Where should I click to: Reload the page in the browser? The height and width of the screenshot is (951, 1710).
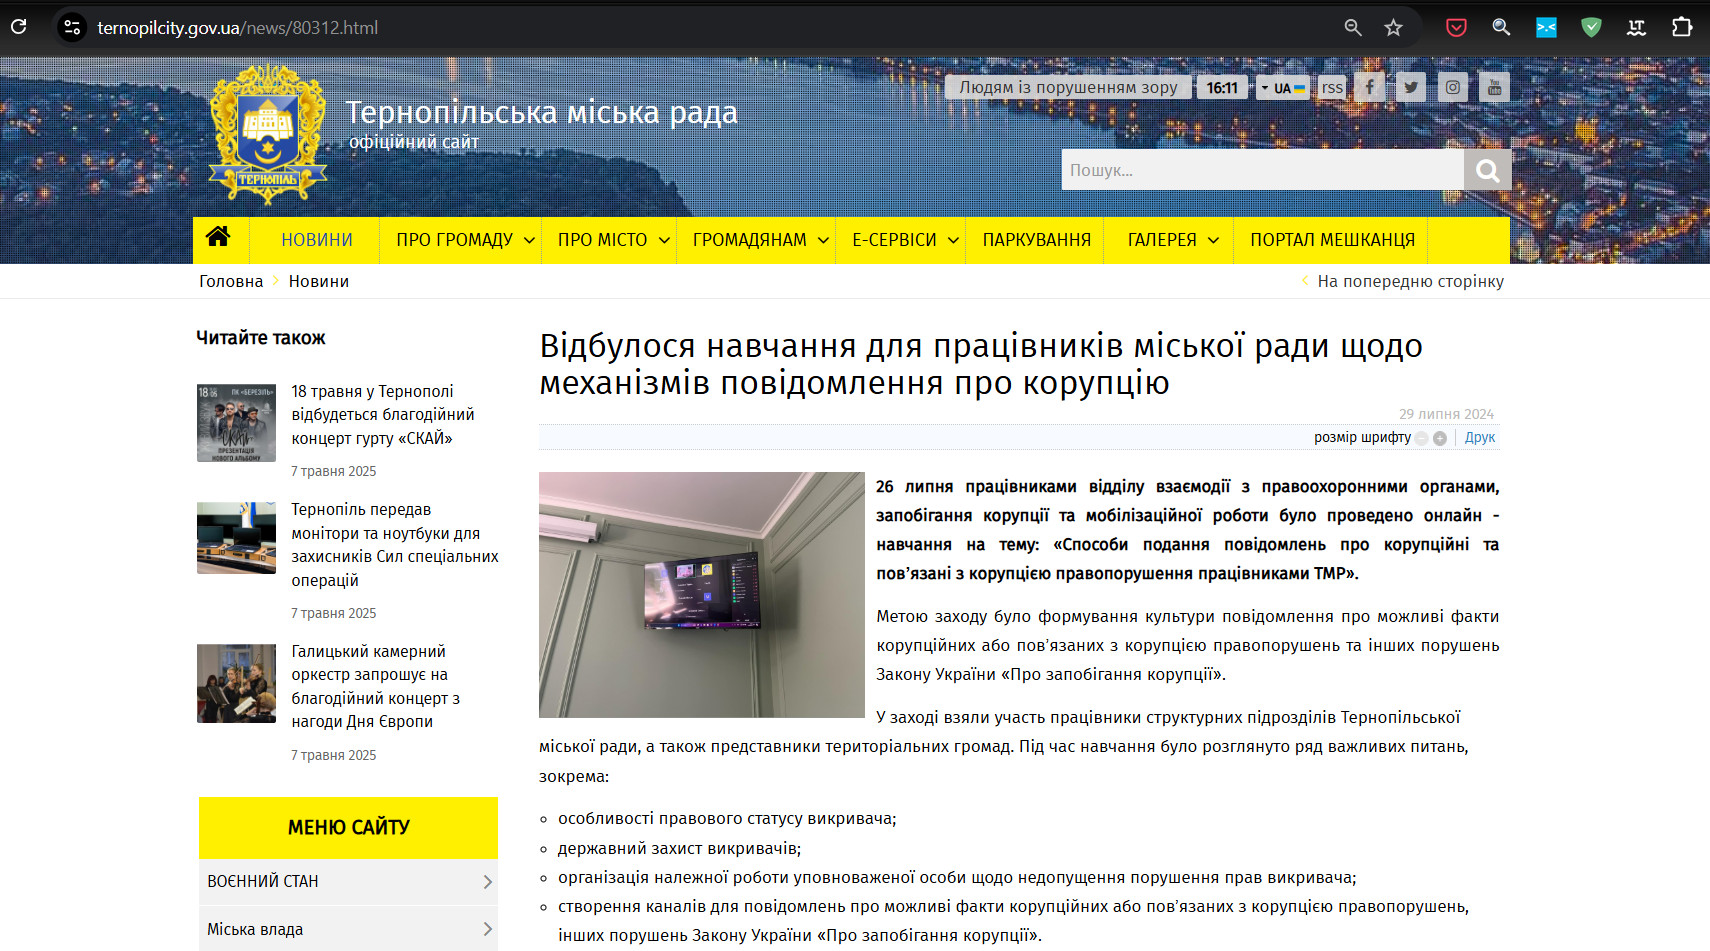pyautogui.click(x=19, y=27)
